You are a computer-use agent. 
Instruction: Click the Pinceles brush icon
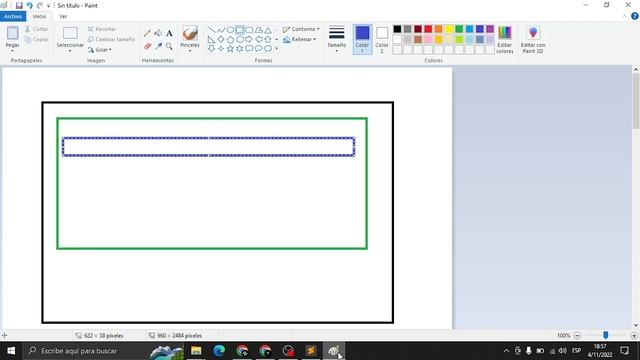(190, 33)
